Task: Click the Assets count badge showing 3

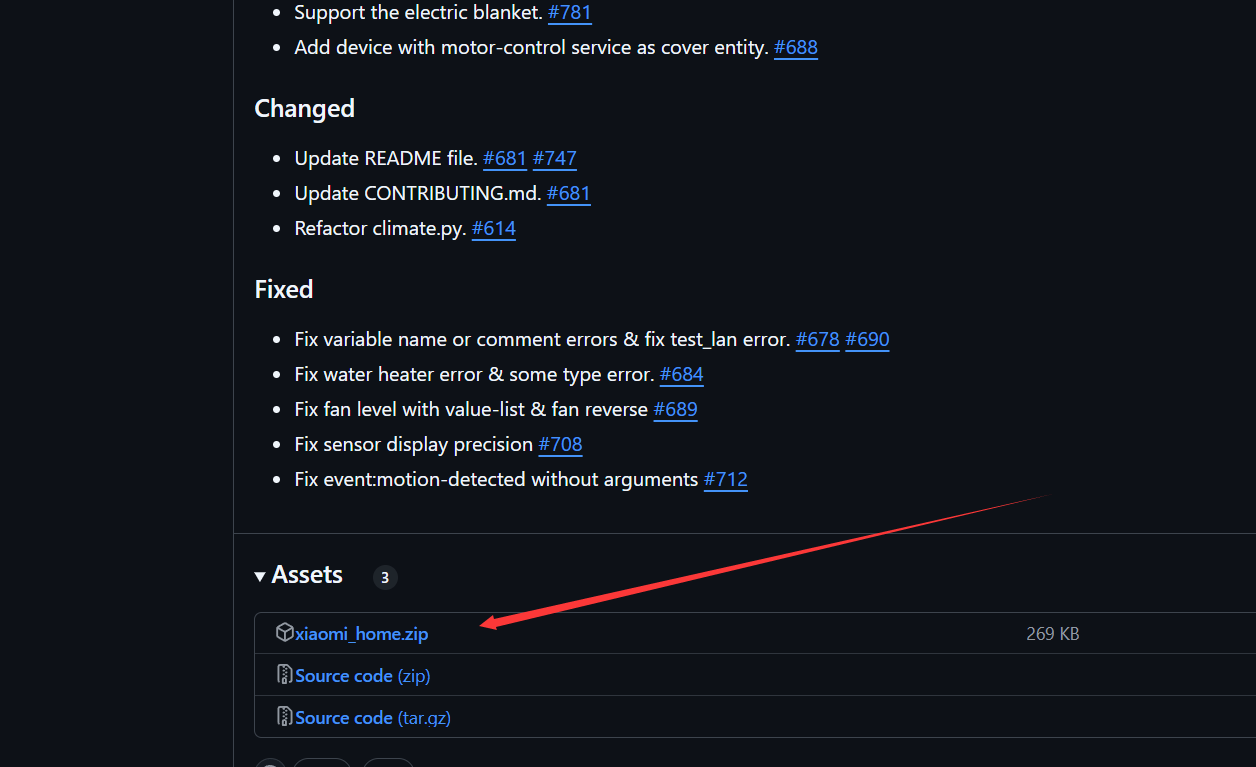Action: pos(385,577)
